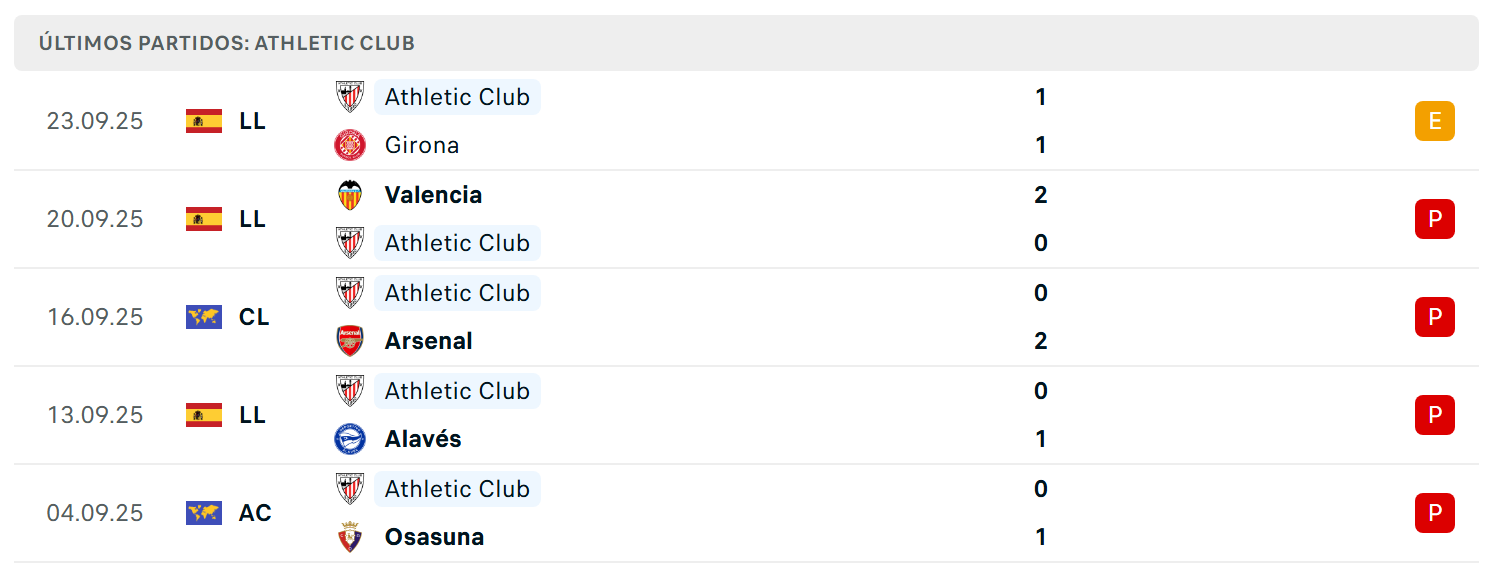Image resolution: width=1496 pixels, height=581 pixels.
Task: Click the LL league label for 20.09.25
Action: 253,219
